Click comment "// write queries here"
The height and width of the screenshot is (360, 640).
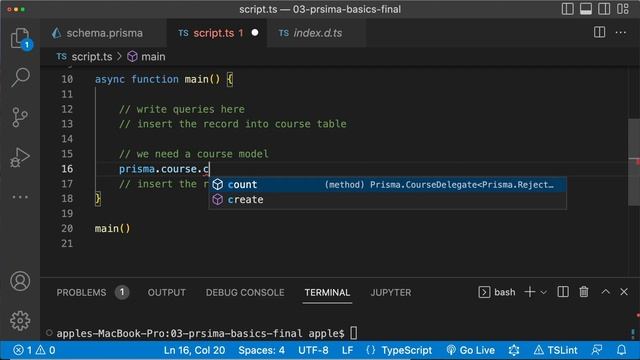182,109
